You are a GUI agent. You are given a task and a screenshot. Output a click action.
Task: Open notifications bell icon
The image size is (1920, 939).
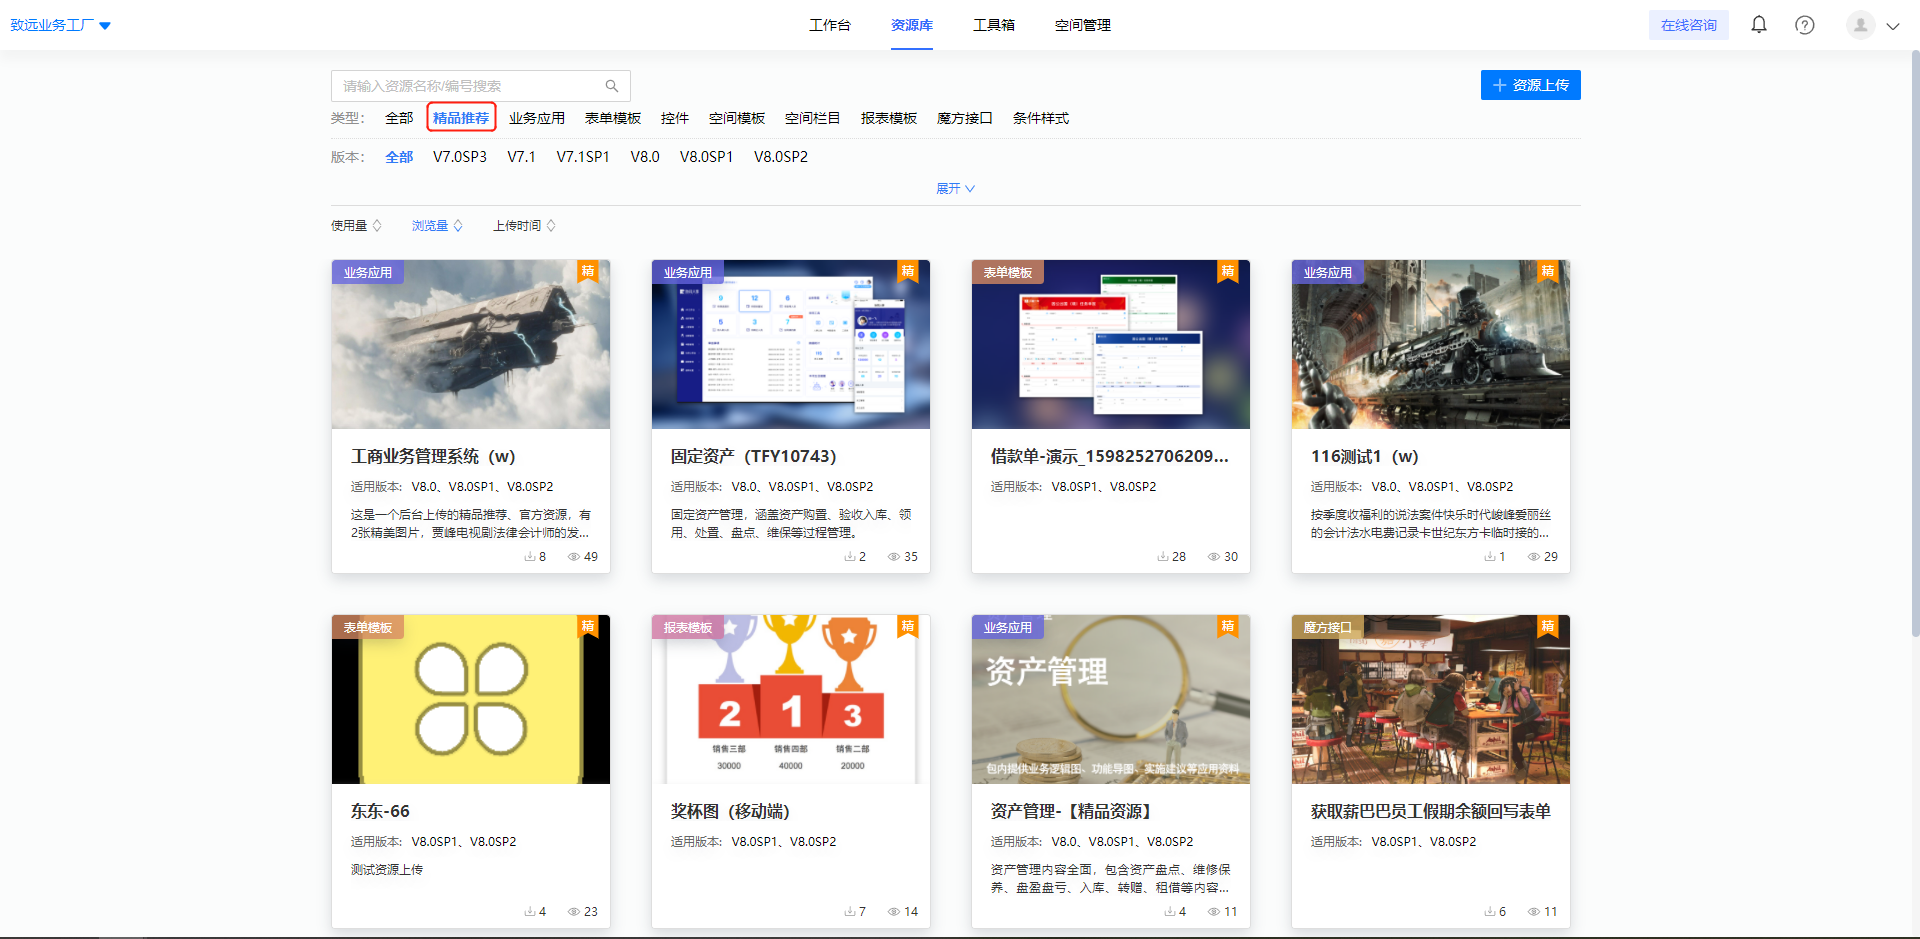[x=1759, y=25]
